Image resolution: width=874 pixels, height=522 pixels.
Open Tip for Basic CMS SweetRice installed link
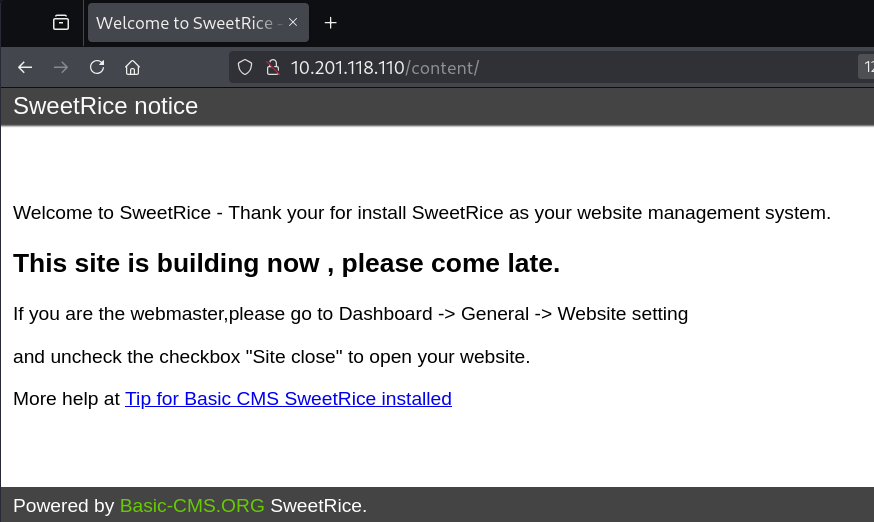coord(288,399)
